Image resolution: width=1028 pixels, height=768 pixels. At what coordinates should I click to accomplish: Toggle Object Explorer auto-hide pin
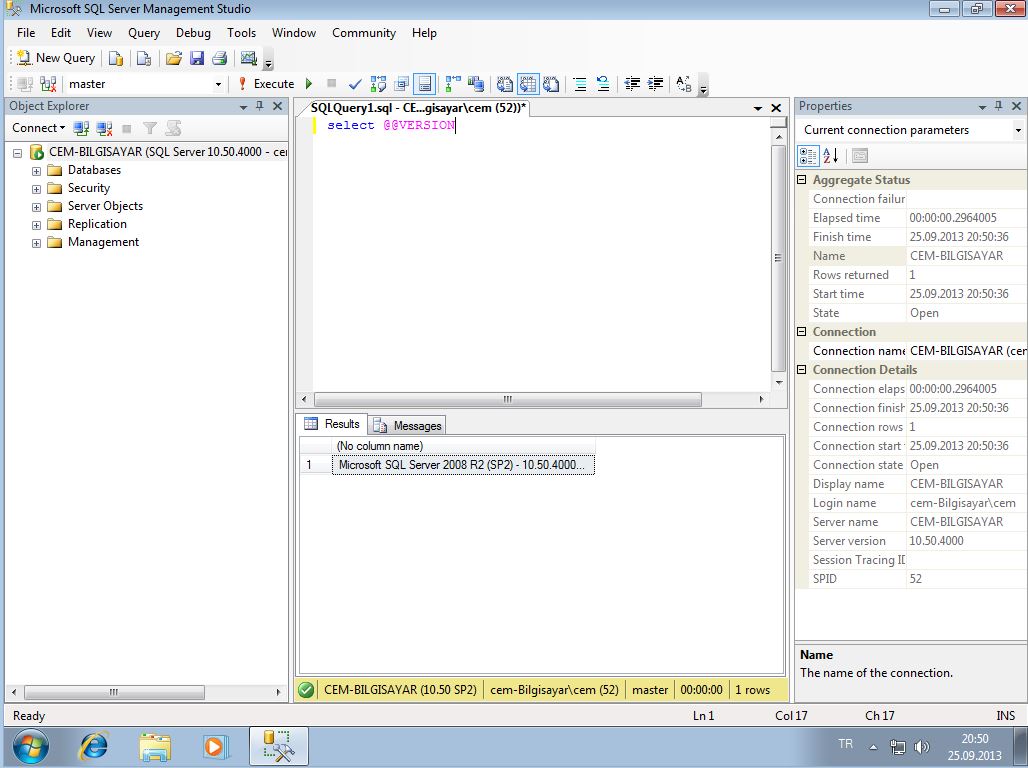click(x=260, y=106)
